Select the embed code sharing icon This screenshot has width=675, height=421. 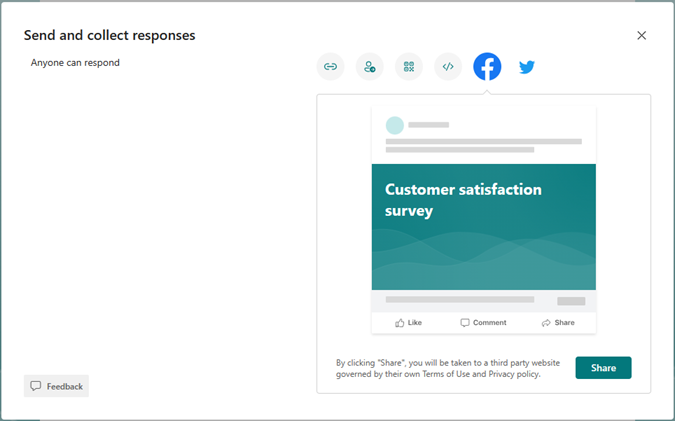click(x=448, y=67)
